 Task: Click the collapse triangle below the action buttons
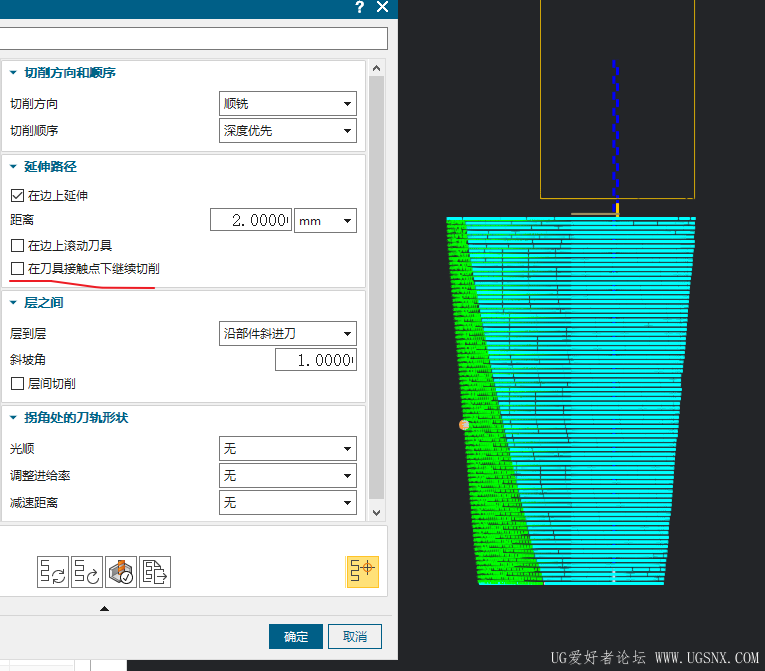tap(104, 609)
